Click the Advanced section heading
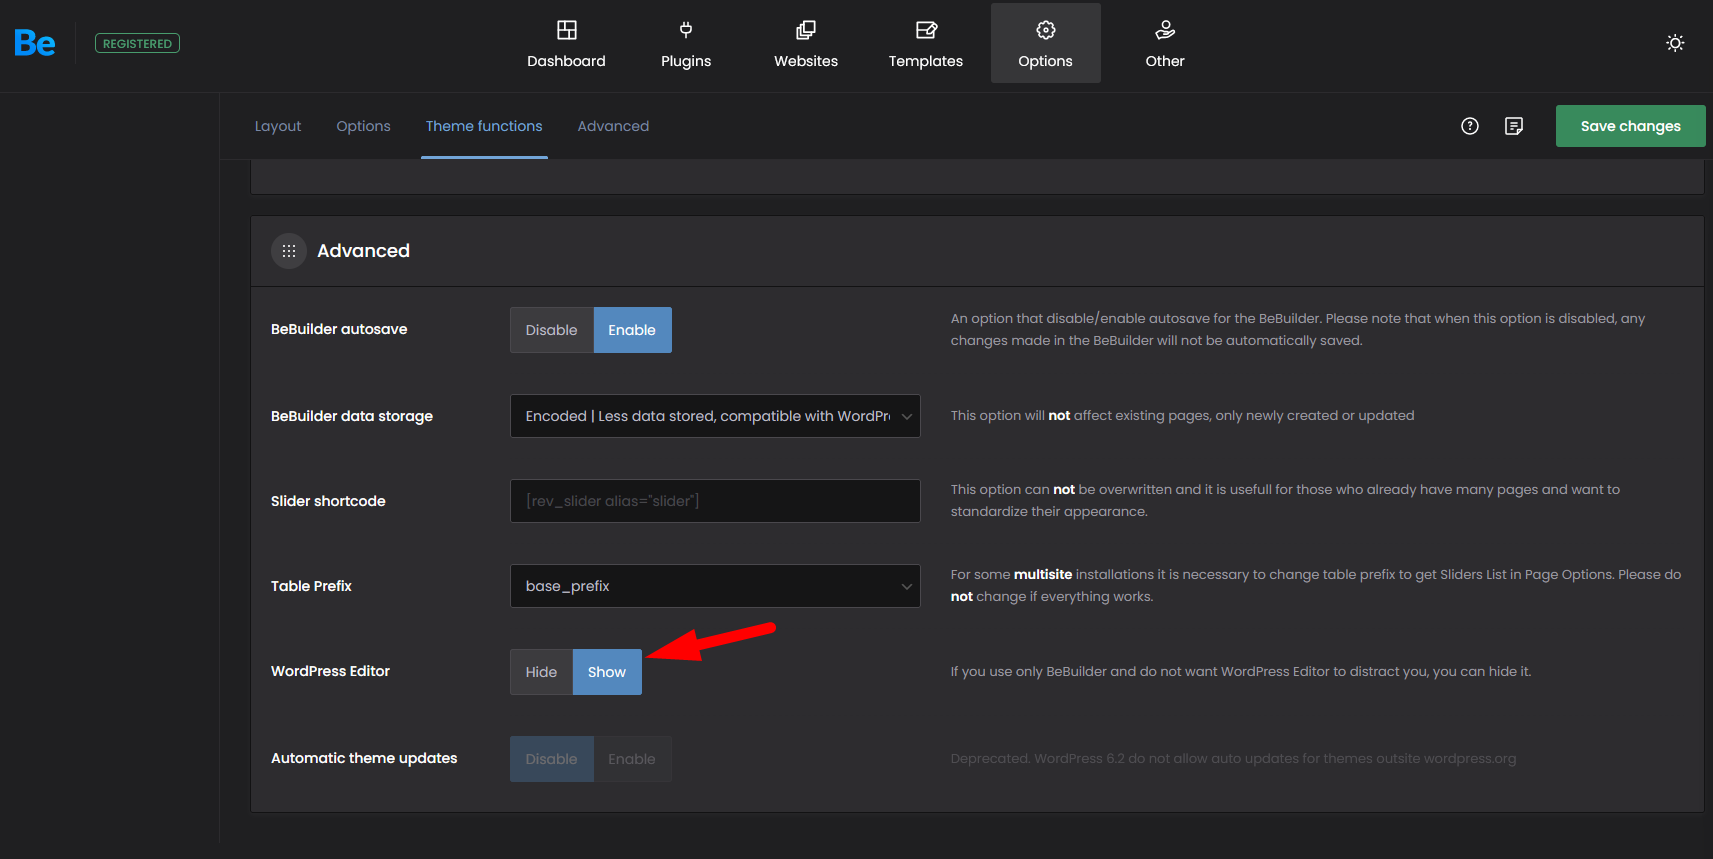The width and height of the screenshot is (1713, 859). [x=363, y=251]
